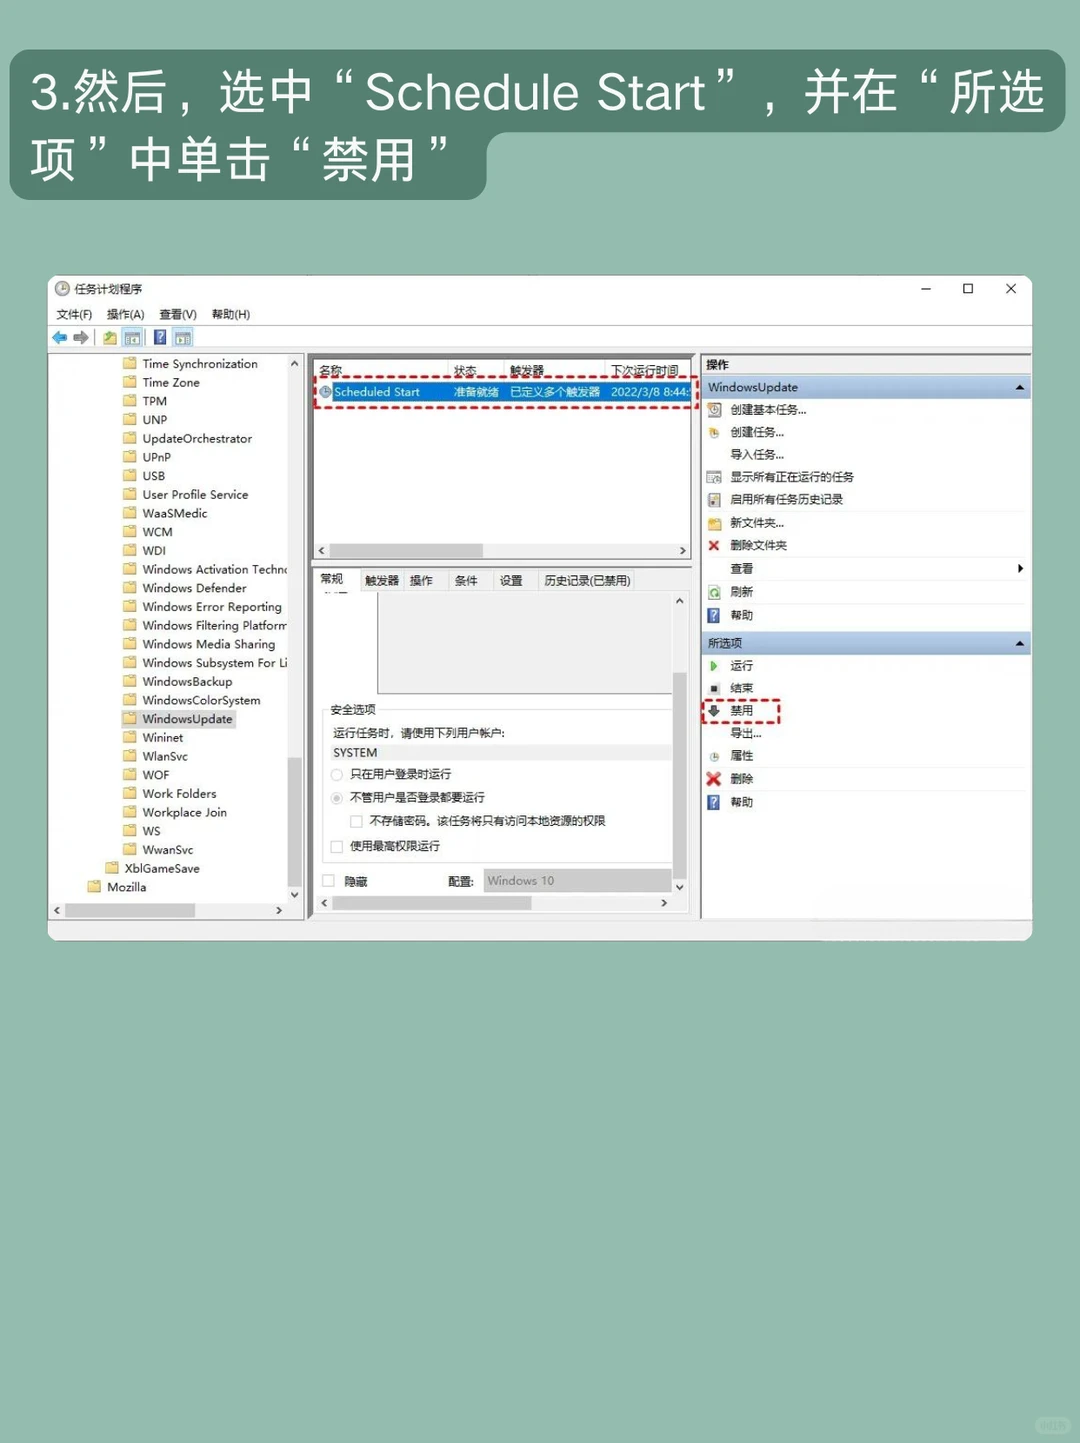Image resolution: width=1080 pixels, height=1443 pixels.
Task: Click help icon under WindowsUpdate section
Action: [714, 616]
